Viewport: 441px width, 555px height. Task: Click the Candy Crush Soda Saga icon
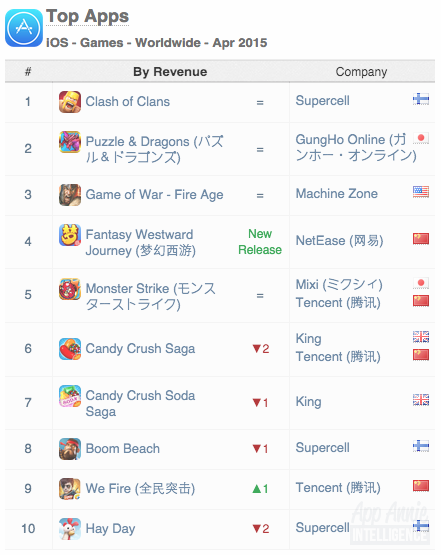(70, 396)
